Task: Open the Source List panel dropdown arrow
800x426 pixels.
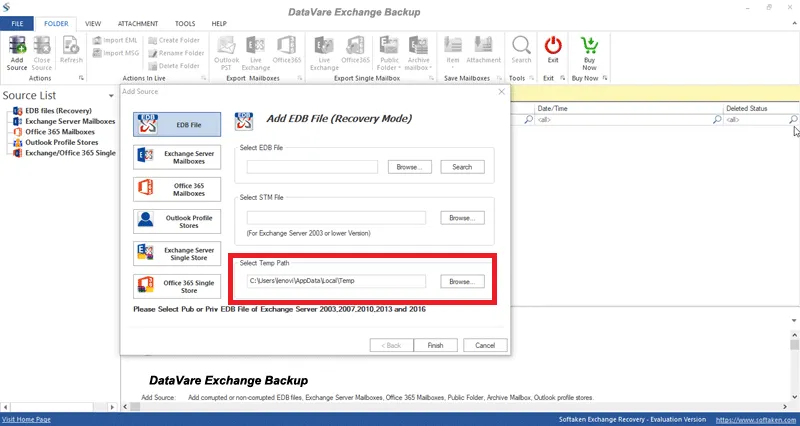Action: pos(111,96)
